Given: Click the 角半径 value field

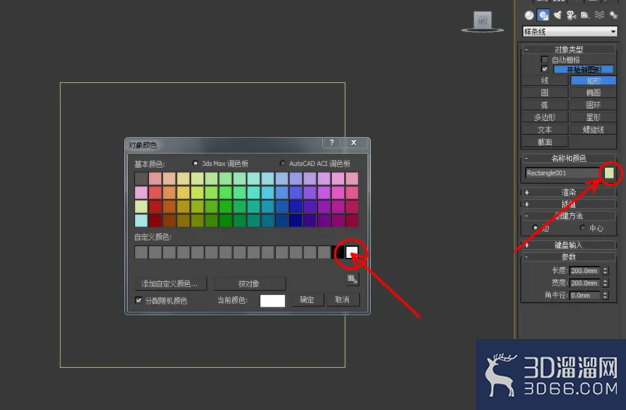Looking at the screenshot, I should [x=585, y=295].
